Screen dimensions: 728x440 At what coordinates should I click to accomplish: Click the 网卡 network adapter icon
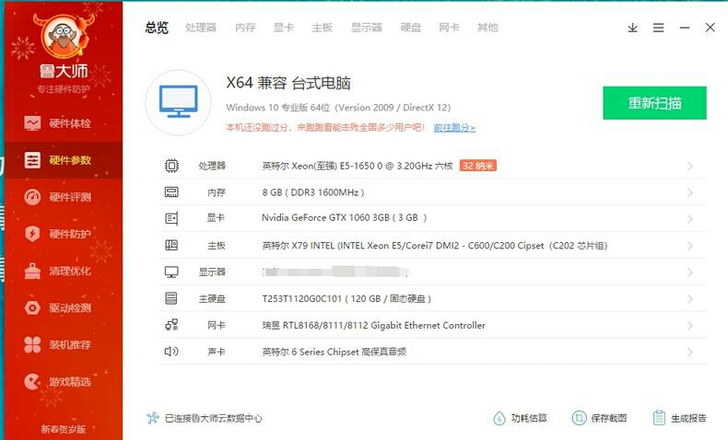[171, 325]
